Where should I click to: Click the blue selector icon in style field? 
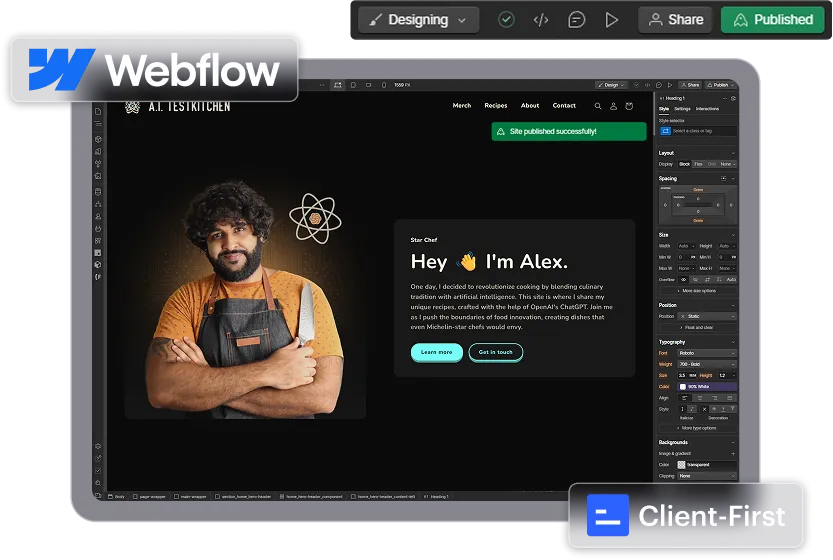click(665, 131)
